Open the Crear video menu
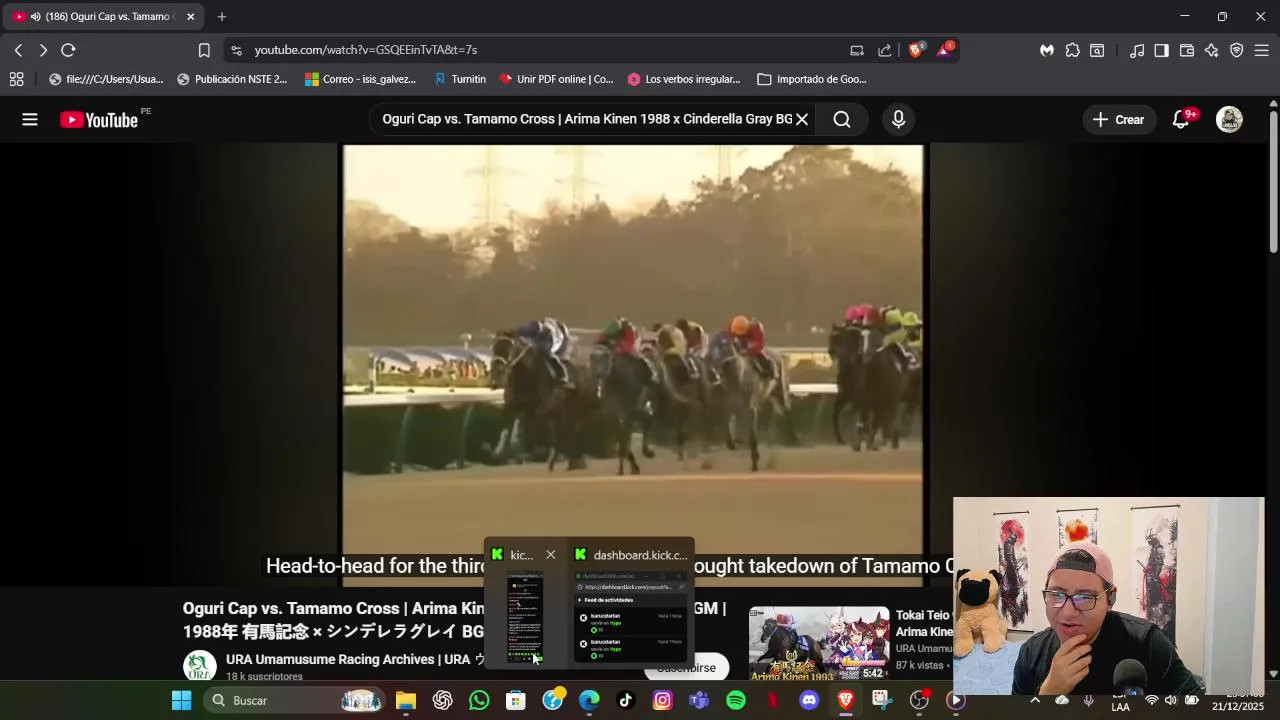Image resolution: width=1280 pixels, height=720 pixels. point(1119,119)
